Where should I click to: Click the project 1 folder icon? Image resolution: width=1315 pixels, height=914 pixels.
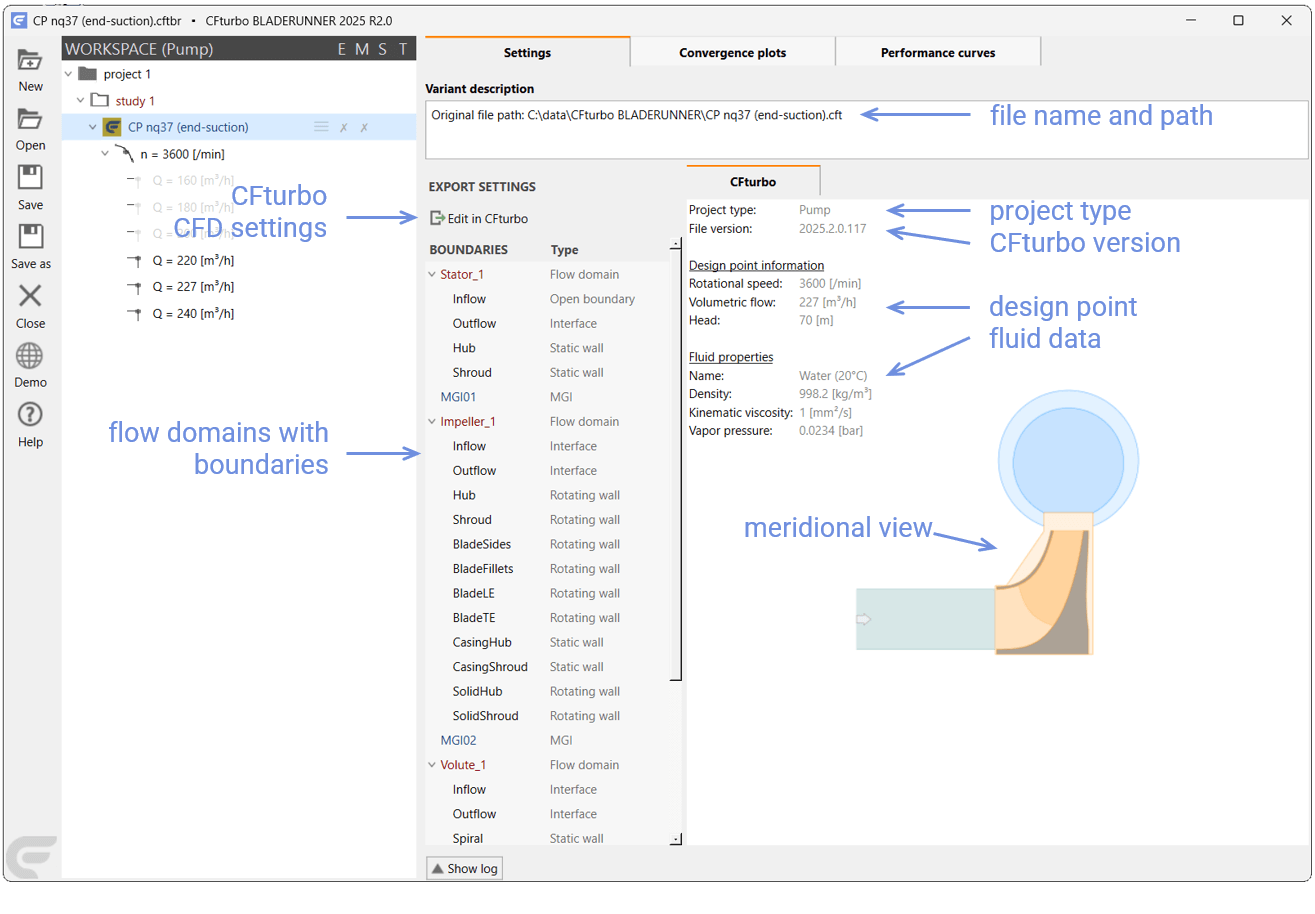click(x=87, y=74)
